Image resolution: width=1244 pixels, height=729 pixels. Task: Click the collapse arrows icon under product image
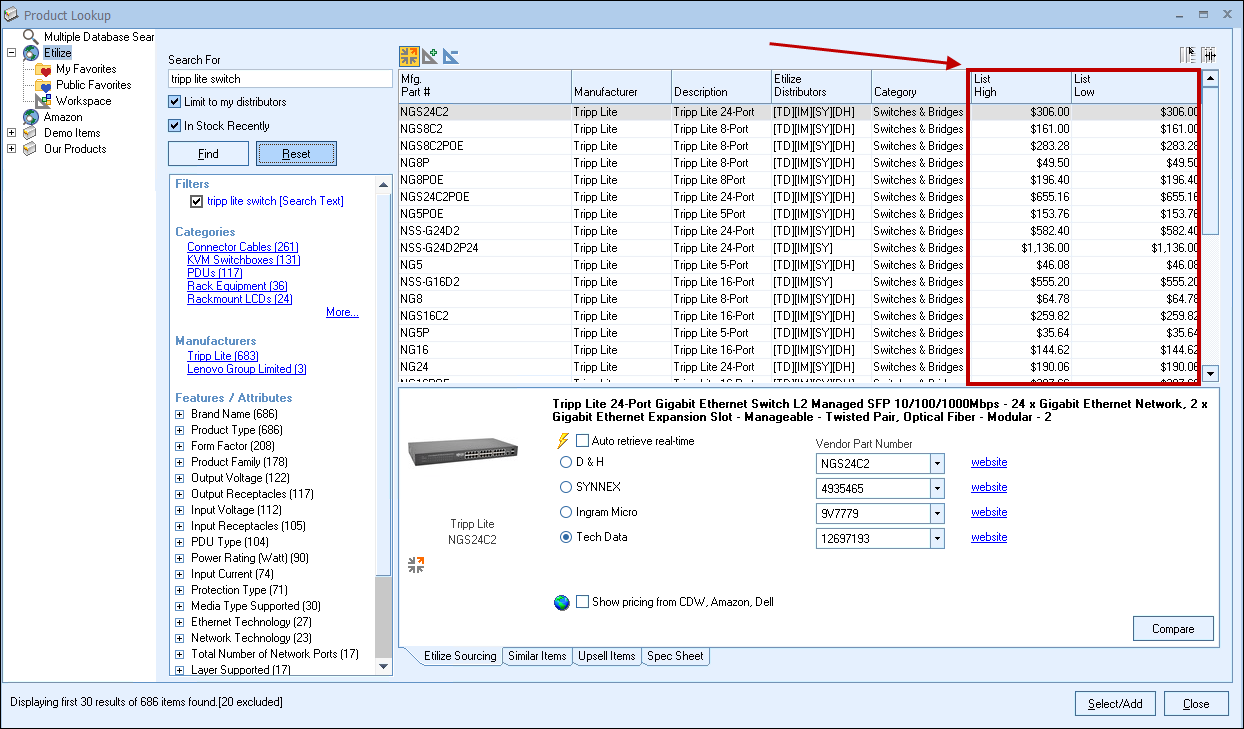click(x=417, y=565)
